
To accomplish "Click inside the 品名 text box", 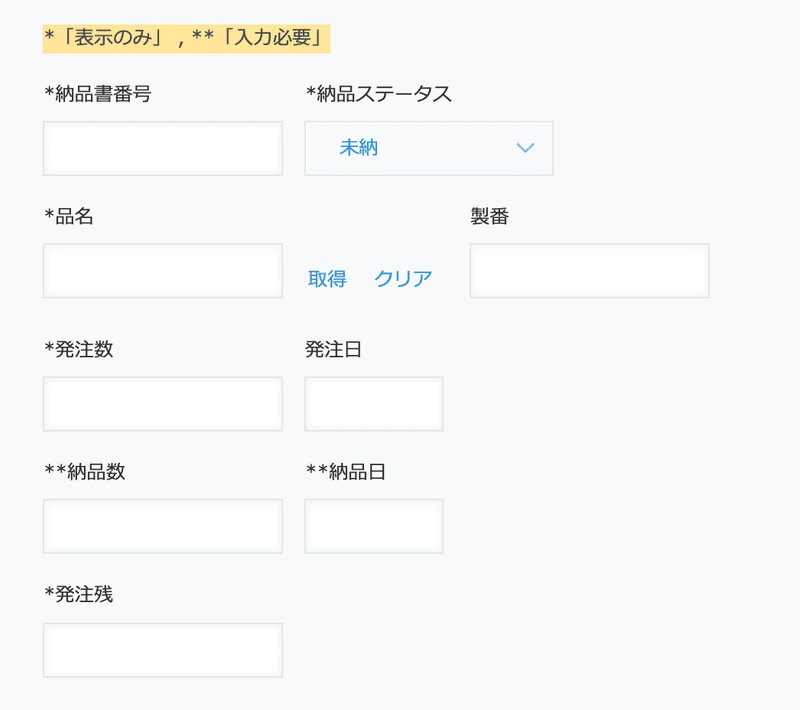I will click(162, 271).
